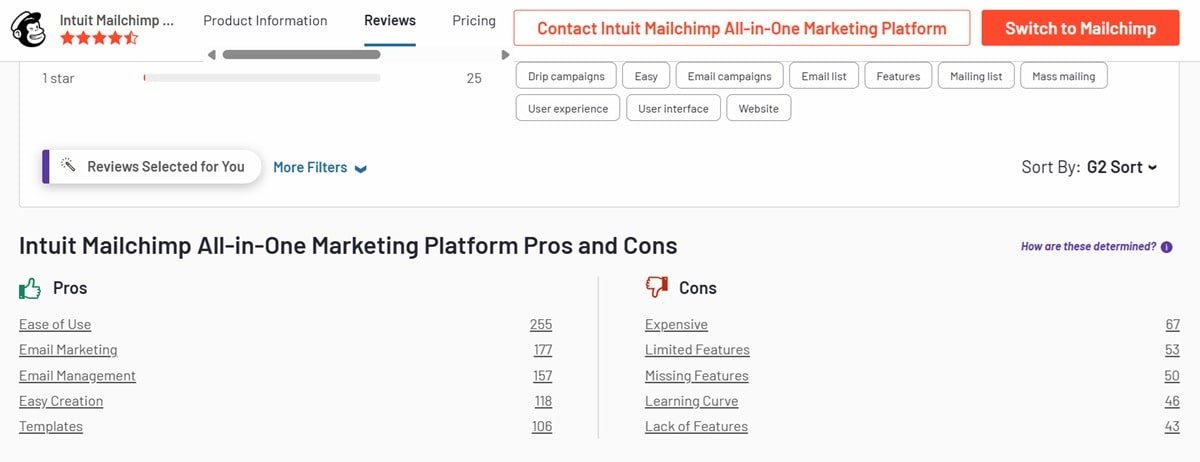Switch to the Pricing tab
Image resolution: width=1200 pixels, height=462 pixels.
tap(474, 21)
